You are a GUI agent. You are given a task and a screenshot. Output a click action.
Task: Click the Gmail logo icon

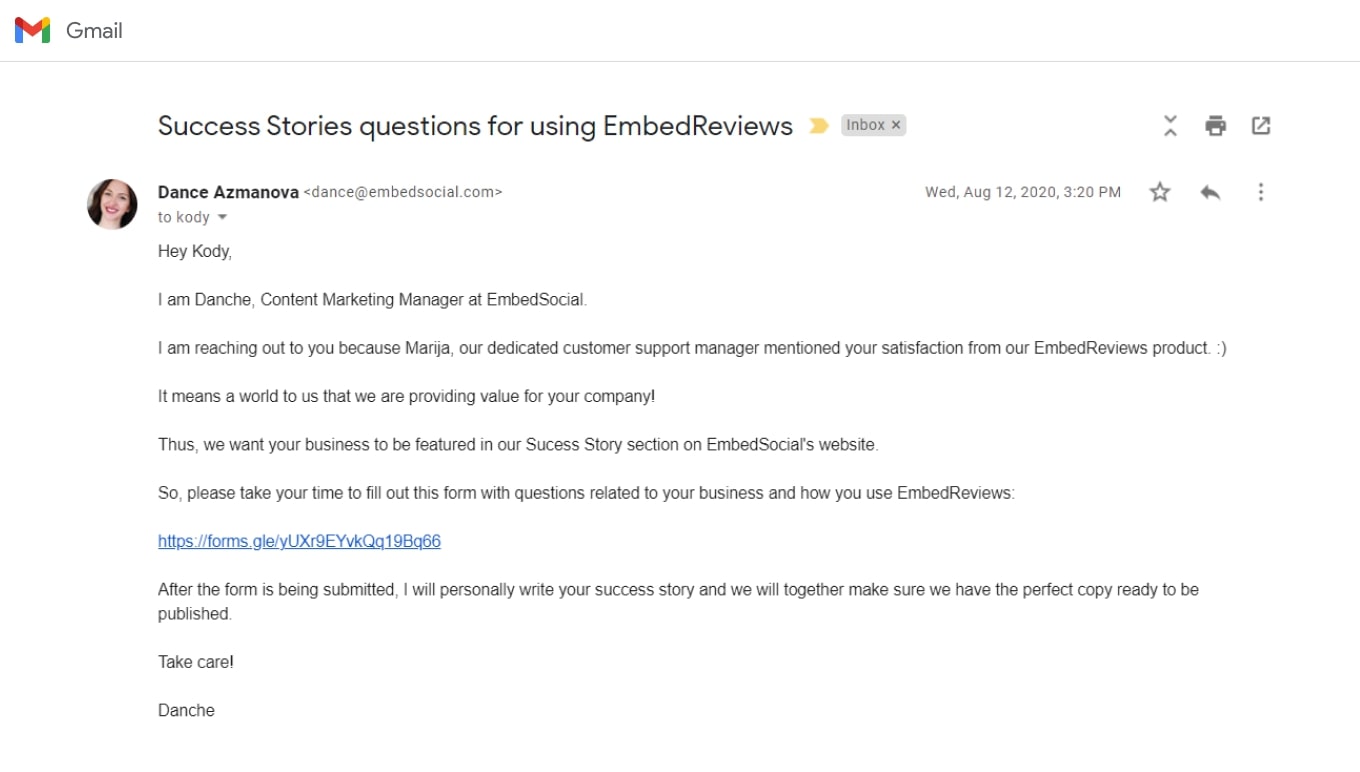coord(32,31)
